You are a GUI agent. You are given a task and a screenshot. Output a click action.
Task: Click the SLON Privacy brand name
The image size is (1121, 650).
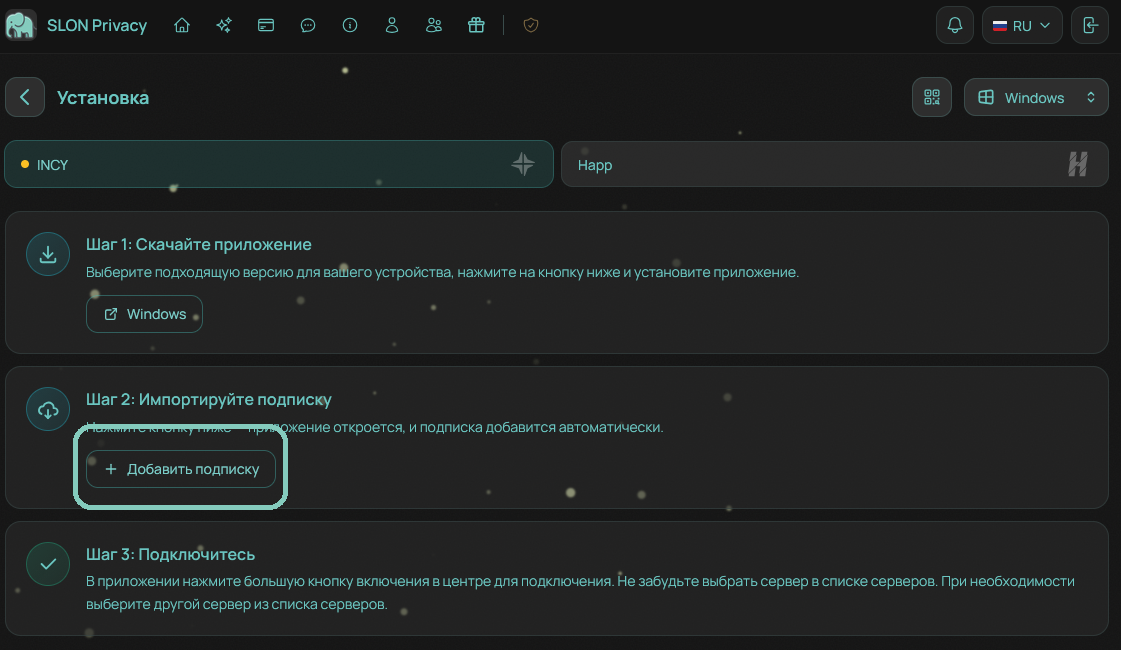[97, 25]
